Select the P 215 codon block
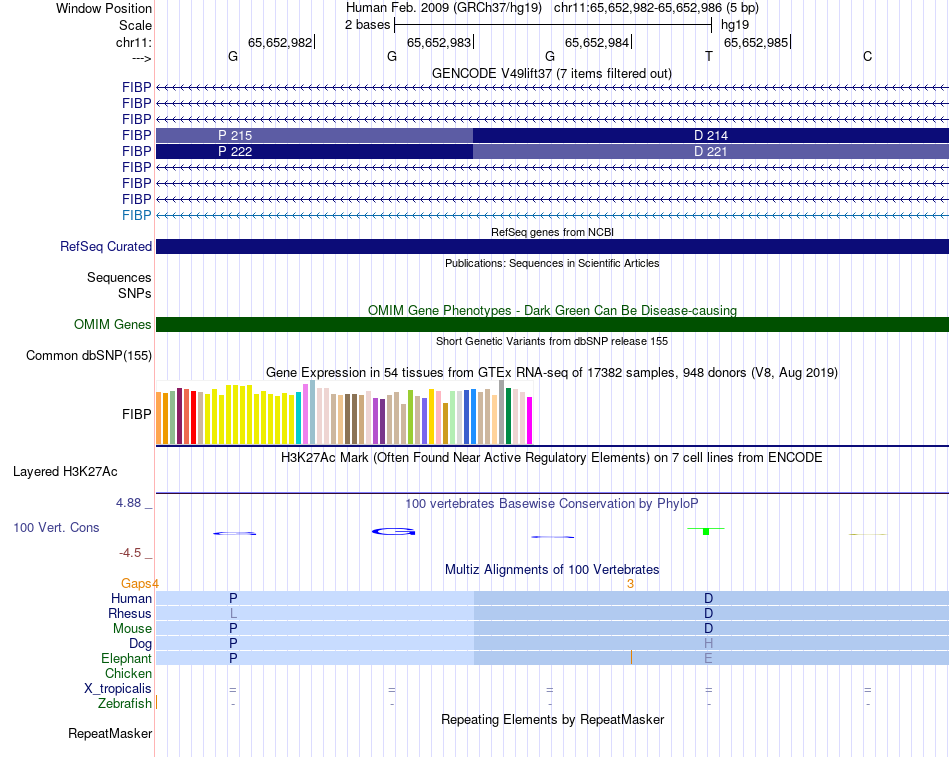950x757 pixels. [314, 135]
